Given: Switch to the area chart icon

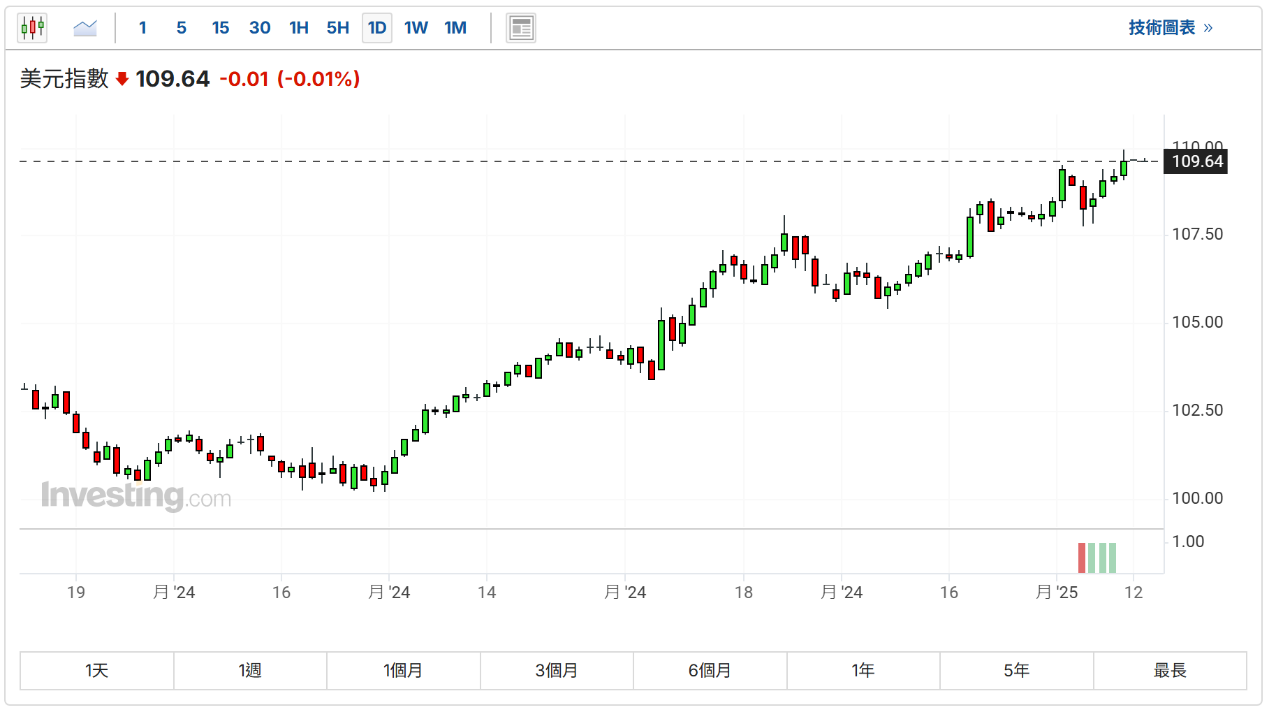Looking at the screenshot, I should pos(85,28).
